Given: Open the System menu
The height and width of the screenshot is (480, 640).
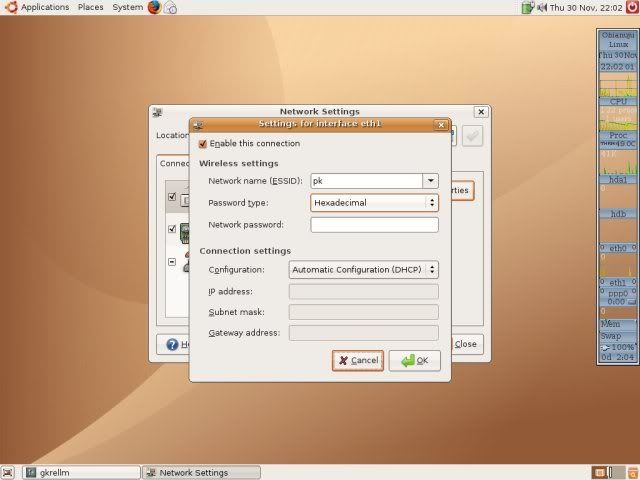Looking at the screenshot, I should [x=127, y=7].
